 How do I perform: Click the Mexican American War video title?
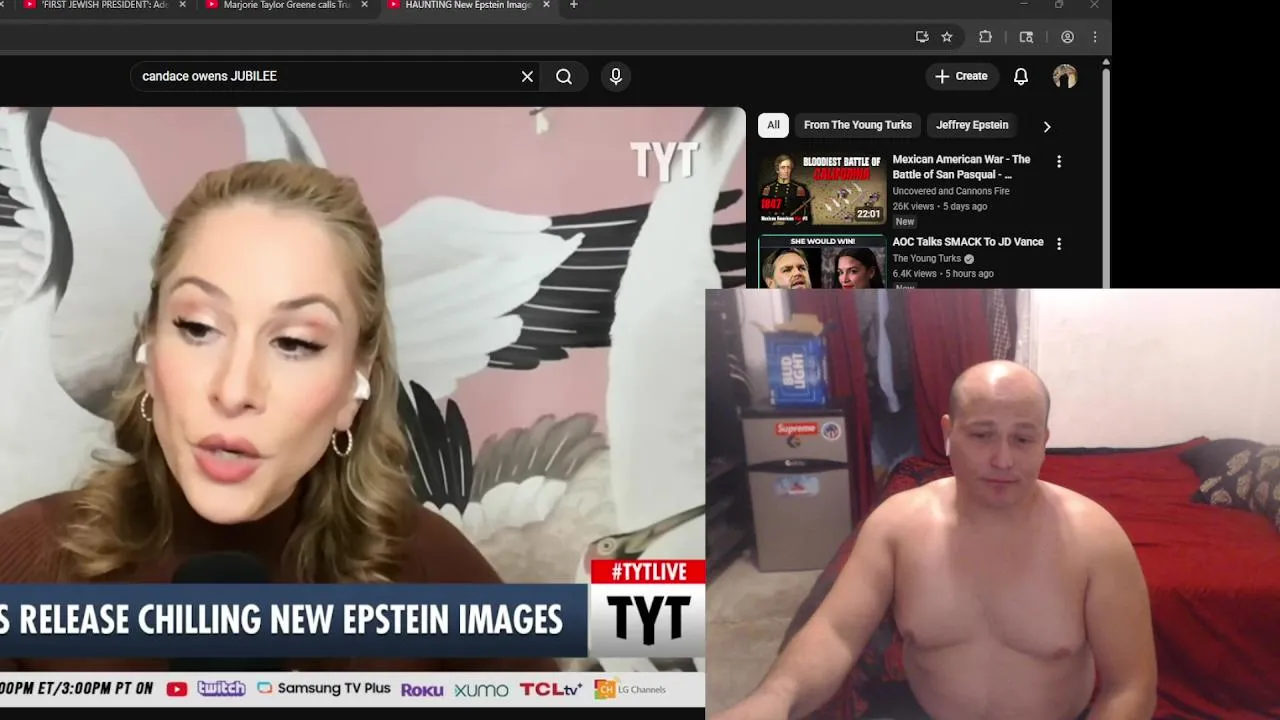(x=961, y=167)
